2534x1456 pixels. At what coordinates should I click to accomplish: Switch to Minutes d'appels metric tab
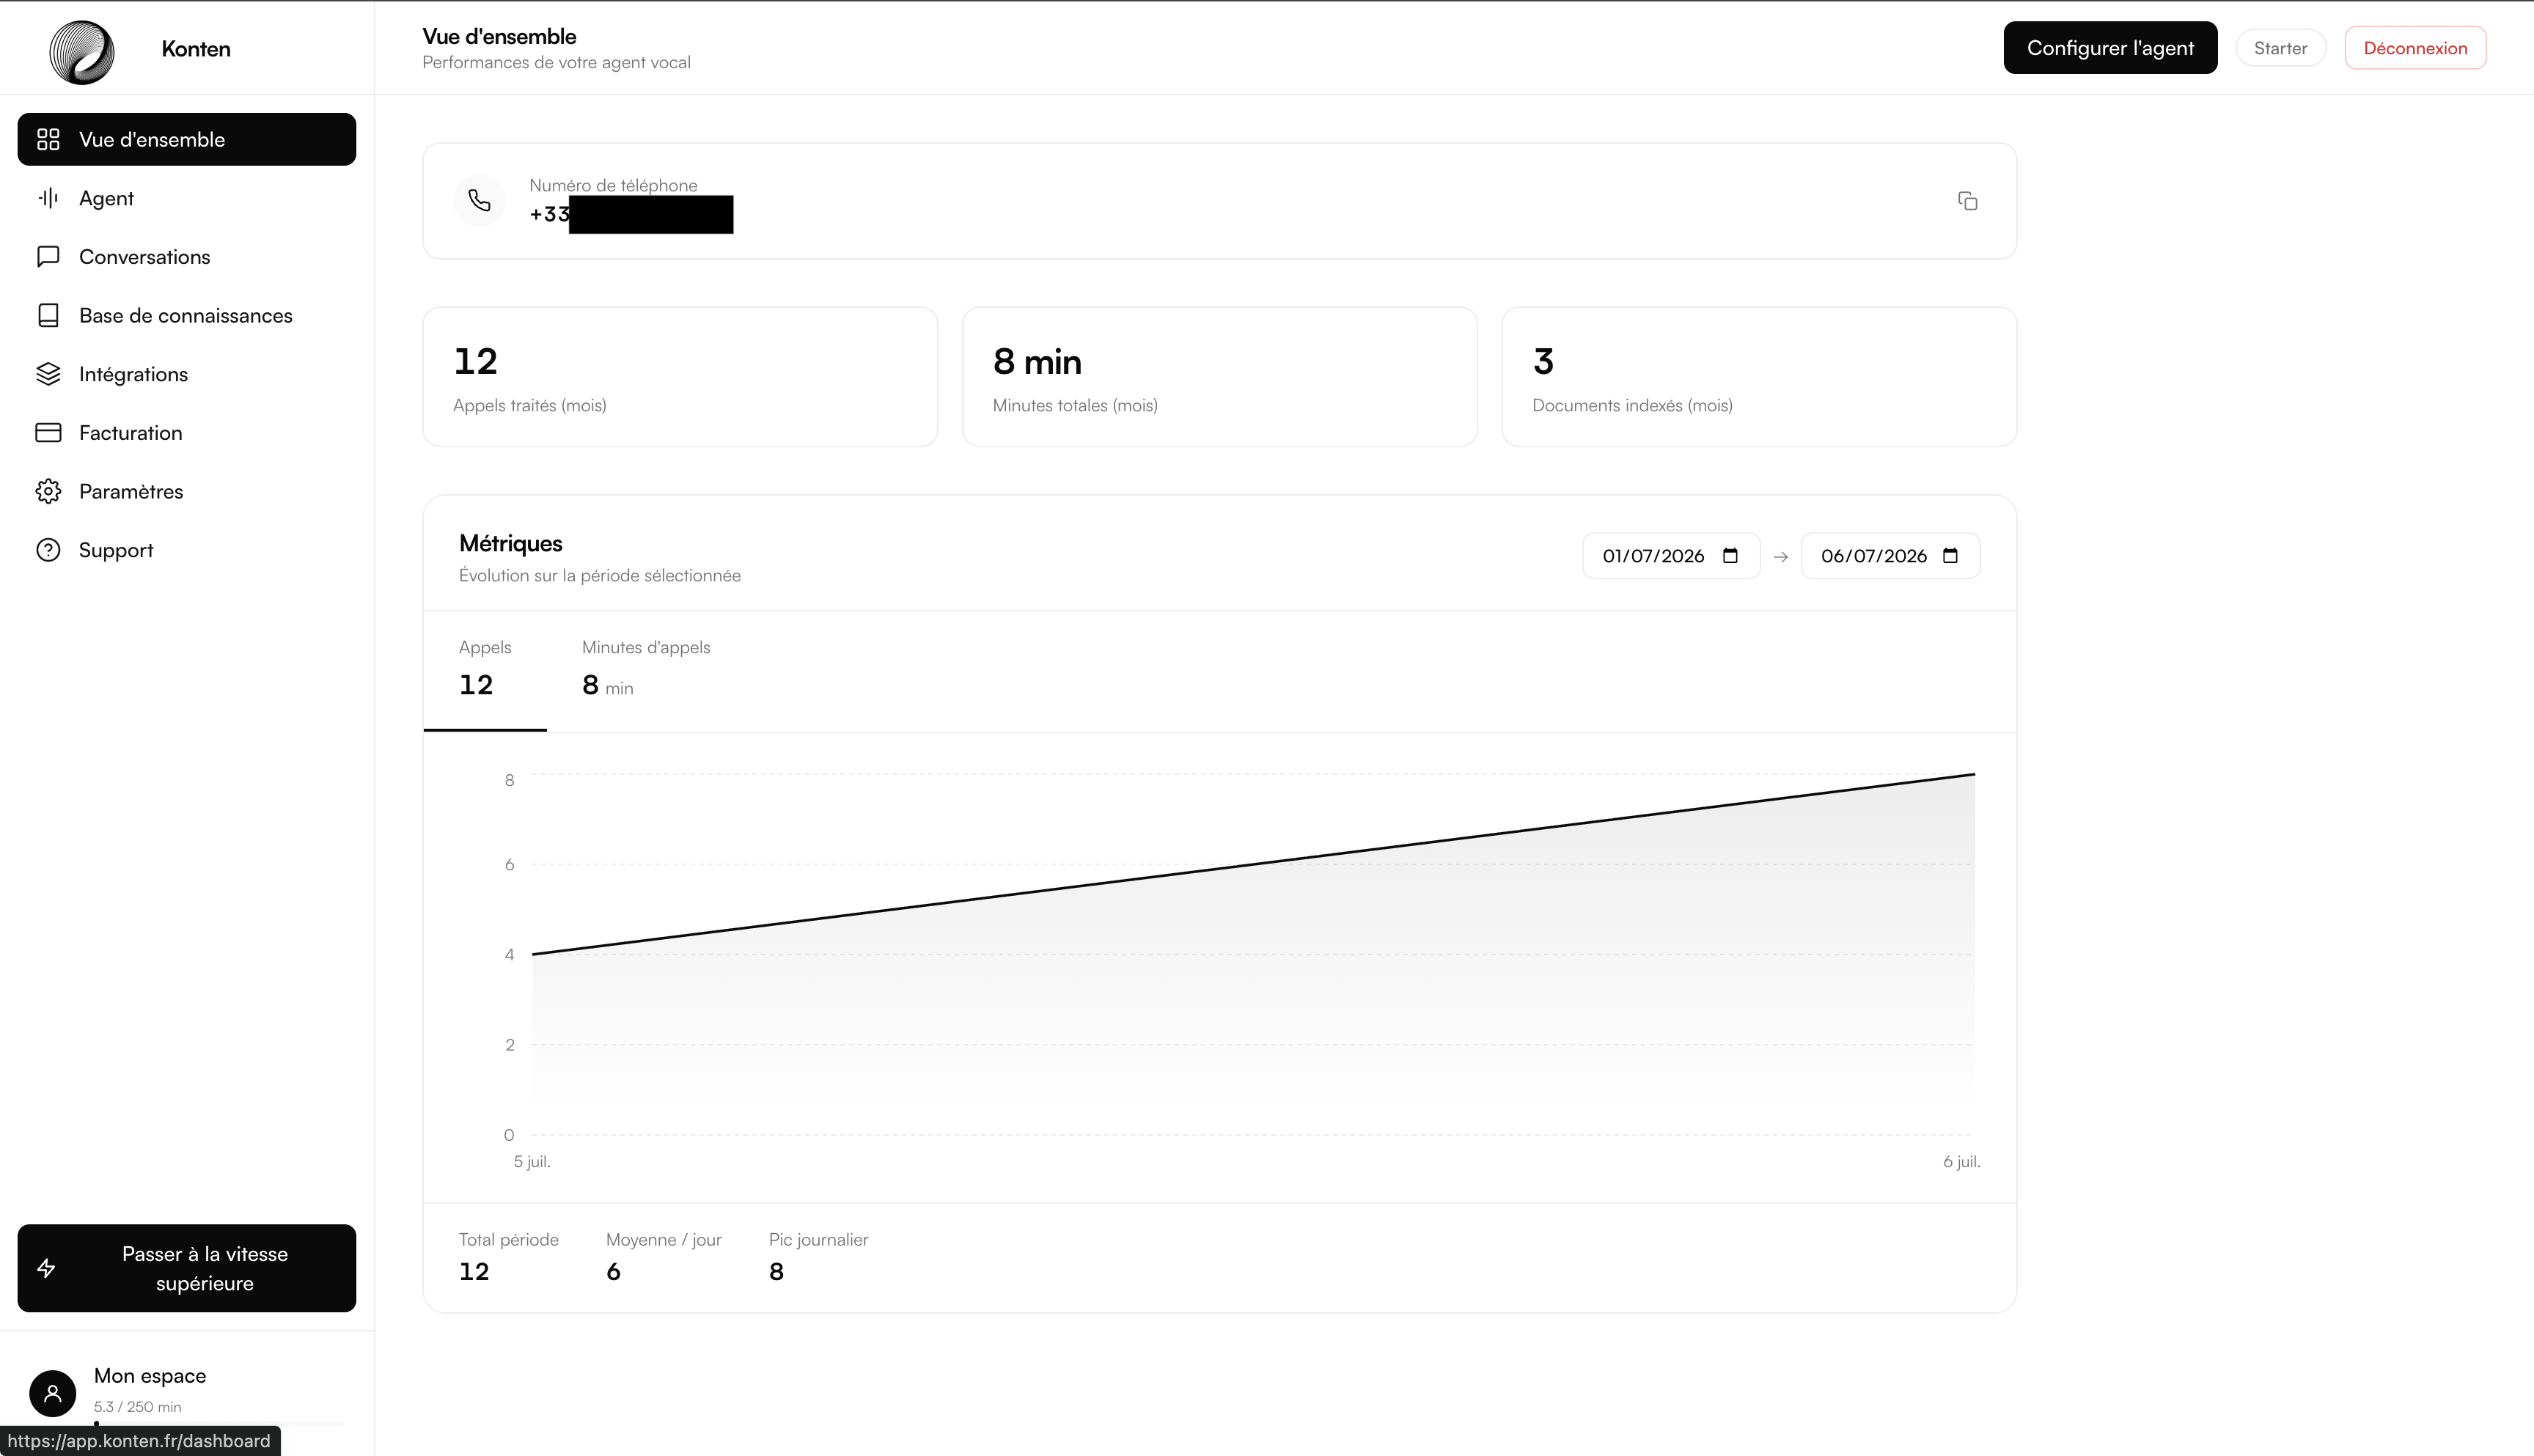coord(646,671)
